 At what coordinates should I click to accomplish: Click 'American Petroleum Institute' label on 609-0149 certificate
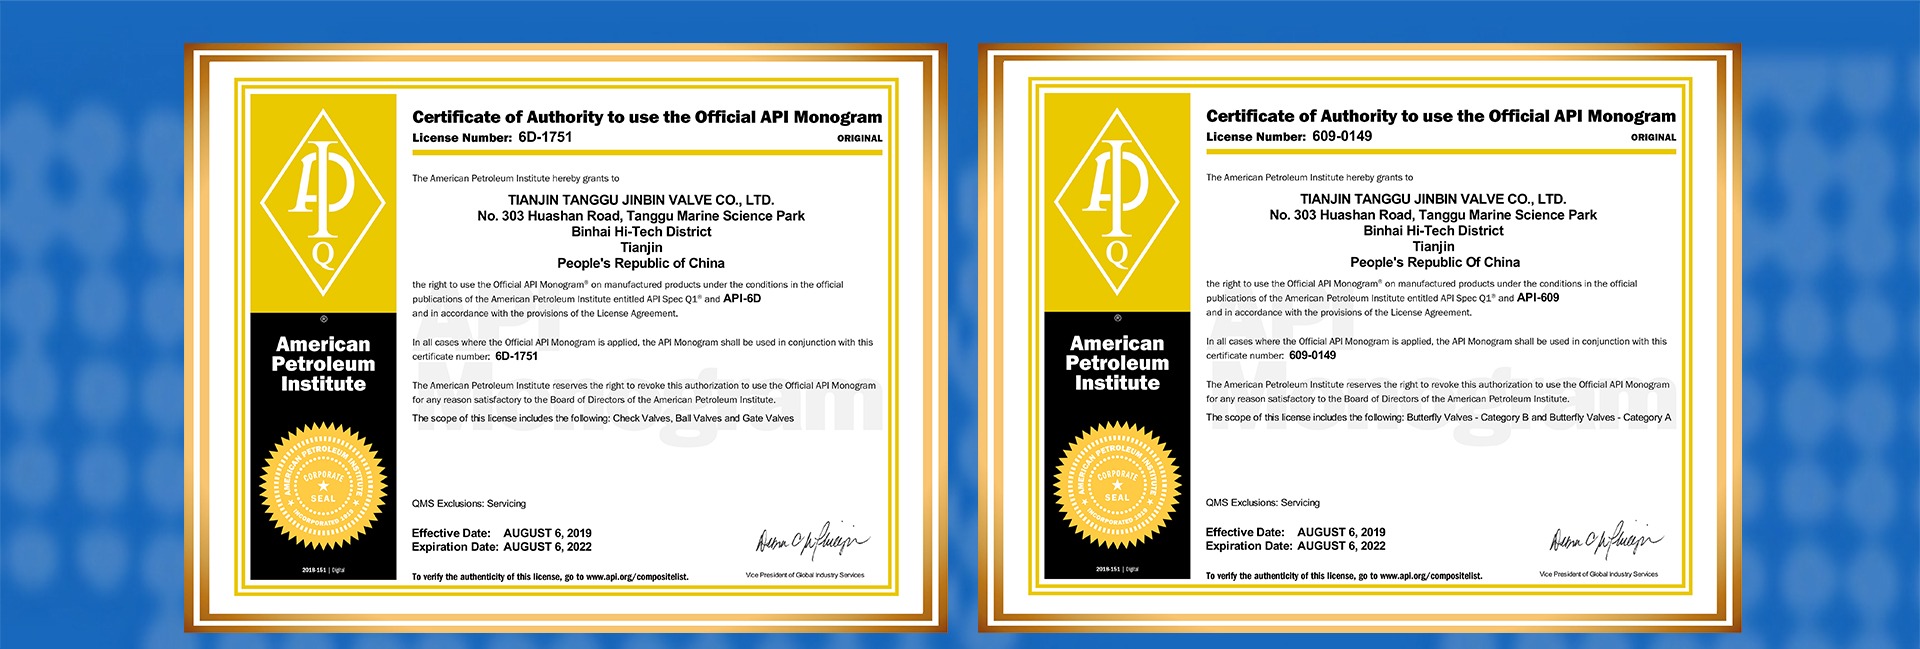[1117, 363]
